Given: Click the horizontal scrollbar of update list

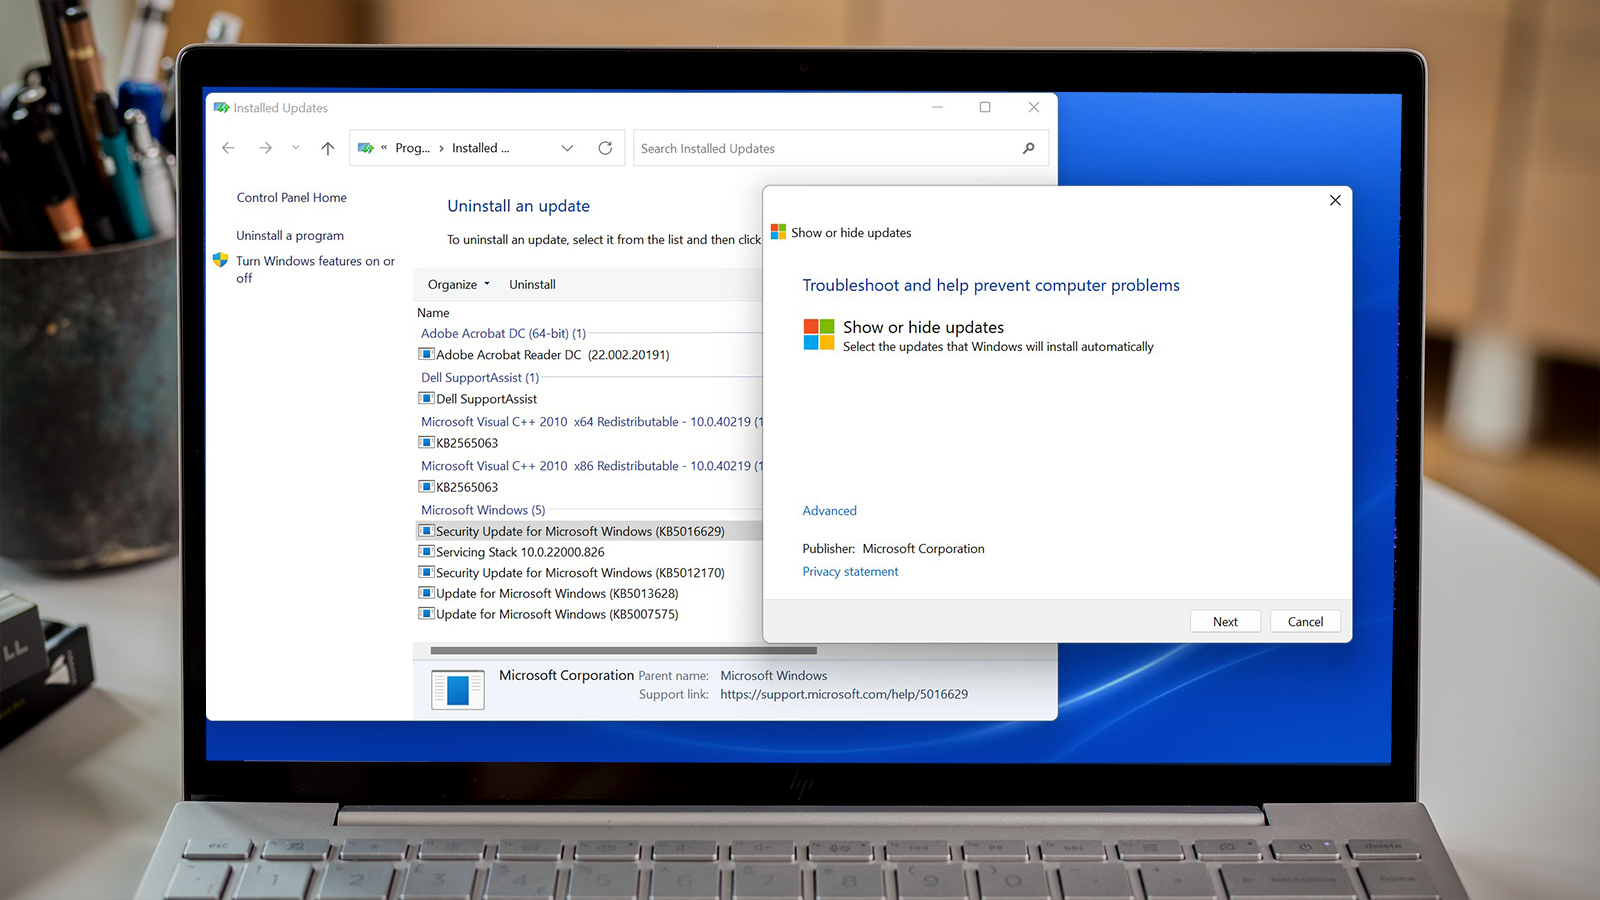Looking at the screenshot, I should tap(623, 650).
